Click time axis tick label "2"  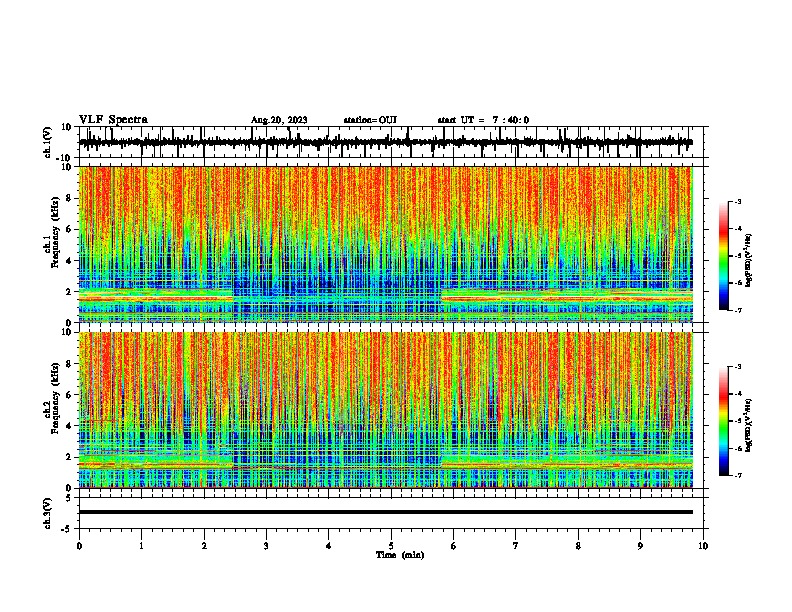pyautogui.click(x=204, y=546)
